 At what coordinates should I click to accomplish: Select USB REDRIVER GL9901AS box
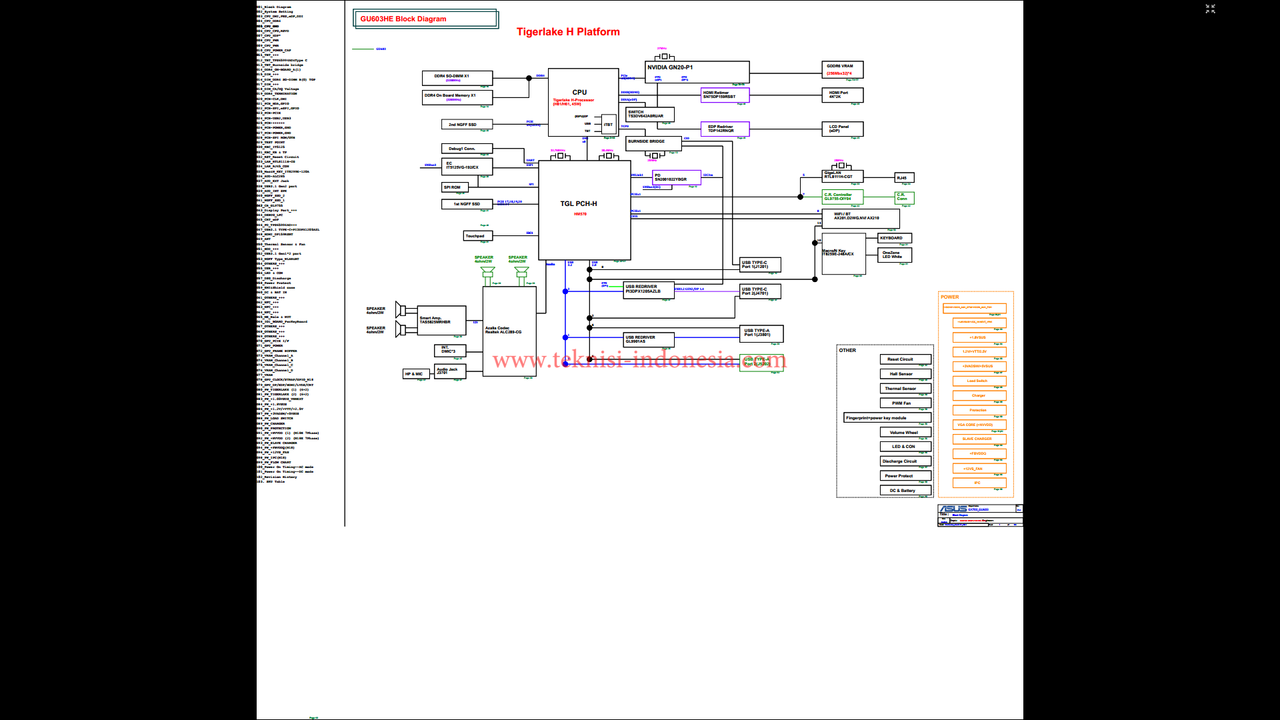click(648, 339)
